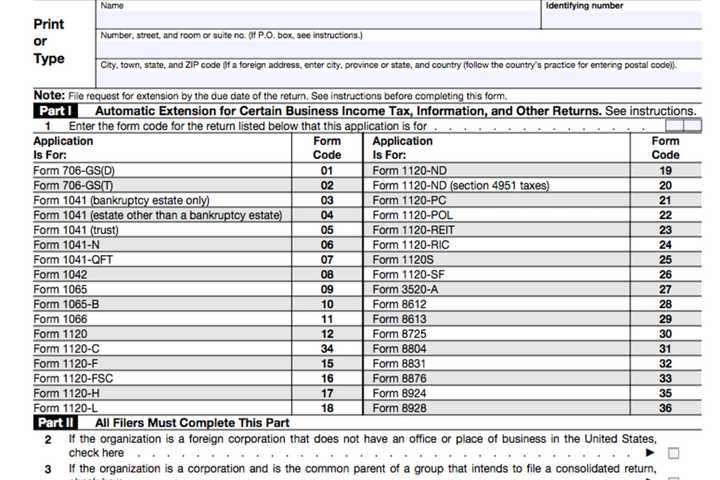Click 'All Filers Must Complete This Part' heading
Screen dimensions: 720x480
[x=192, y=423]
